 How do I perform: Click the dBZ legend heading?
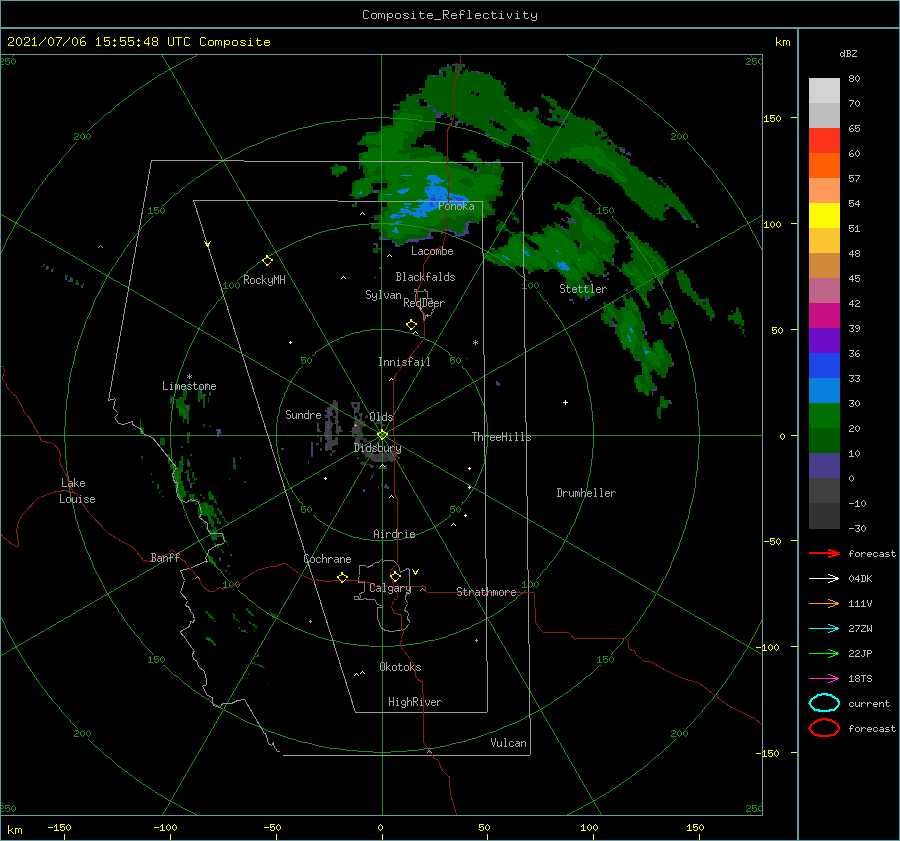(848, 53)
